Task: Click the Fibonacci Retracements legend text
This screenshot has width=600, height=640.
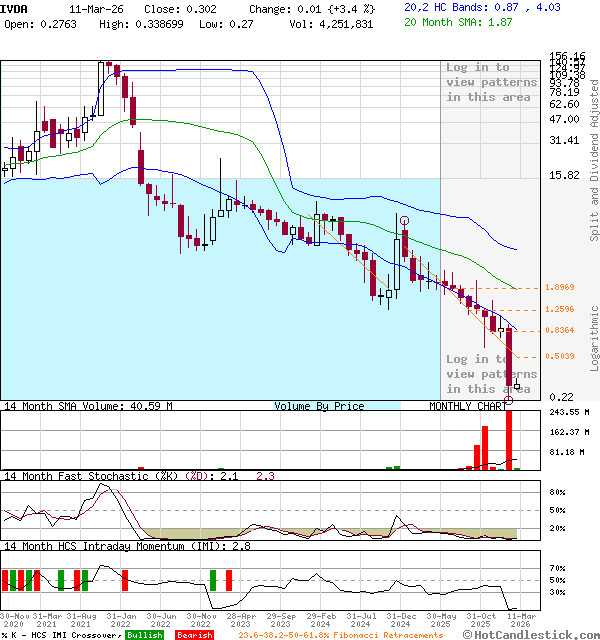Action: click(340, 635)
